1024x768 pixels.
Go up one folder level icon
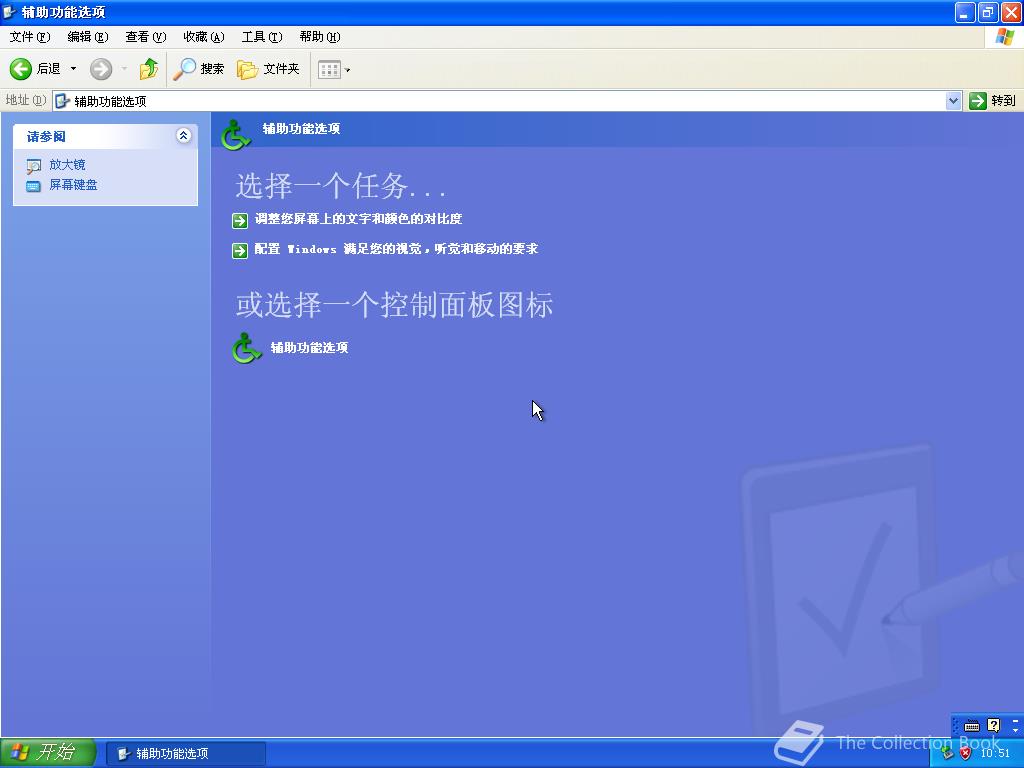149,69
